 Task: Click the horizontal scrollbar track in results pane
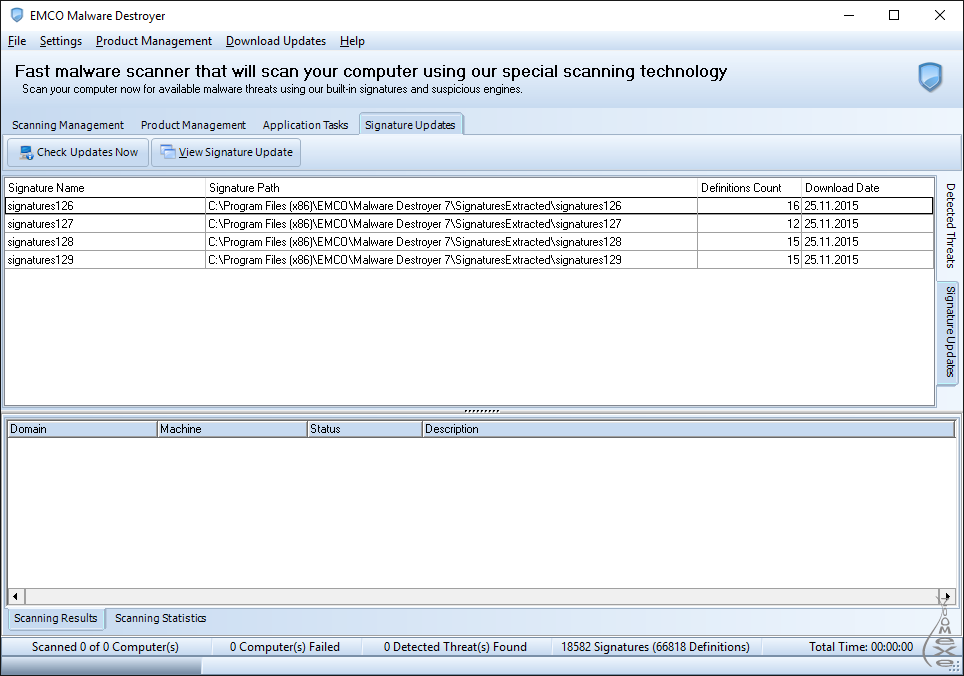[x=481, y=596]
